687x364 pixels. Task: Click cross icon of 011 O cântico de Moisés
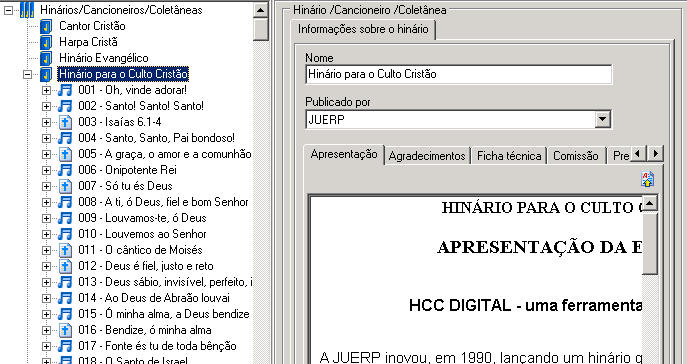tap(65, 250)
